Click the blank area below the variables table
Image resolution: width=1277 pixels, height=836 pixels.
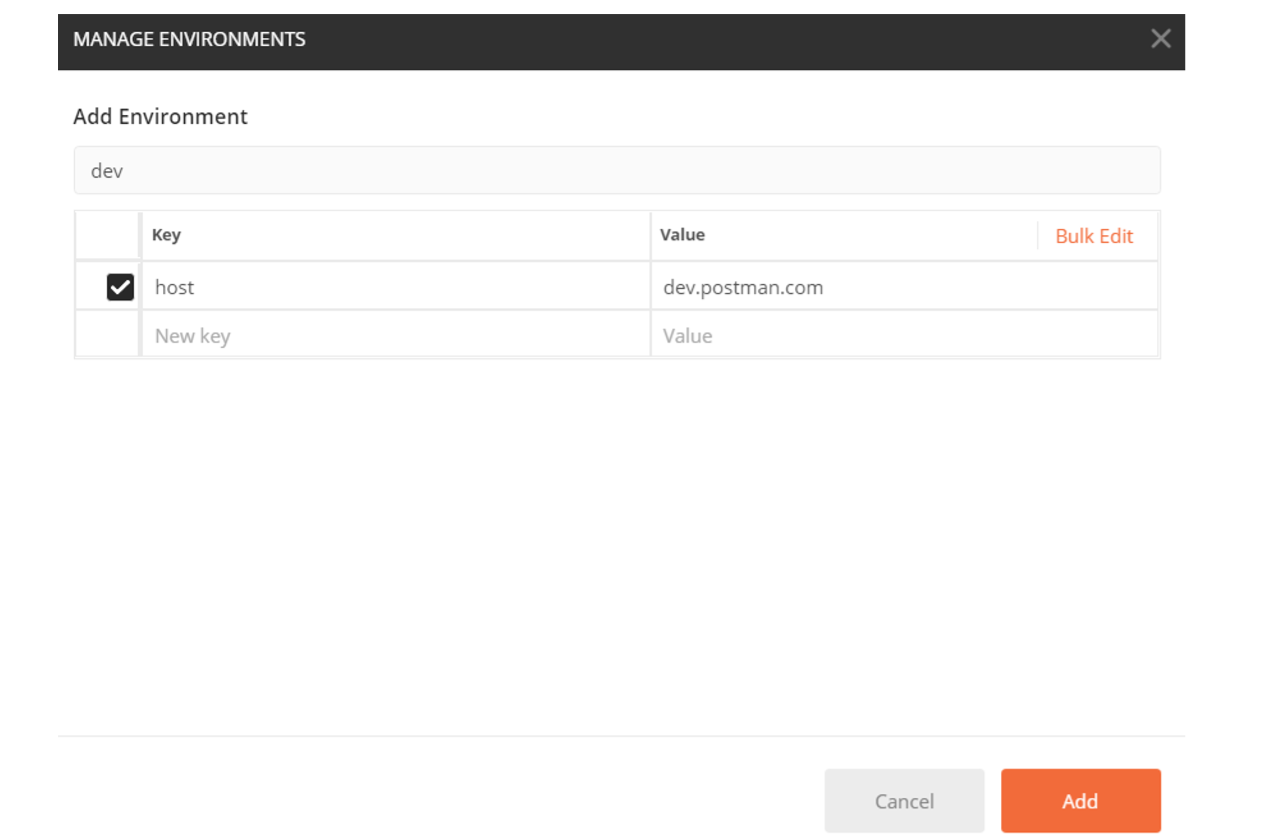coord(616,540)
